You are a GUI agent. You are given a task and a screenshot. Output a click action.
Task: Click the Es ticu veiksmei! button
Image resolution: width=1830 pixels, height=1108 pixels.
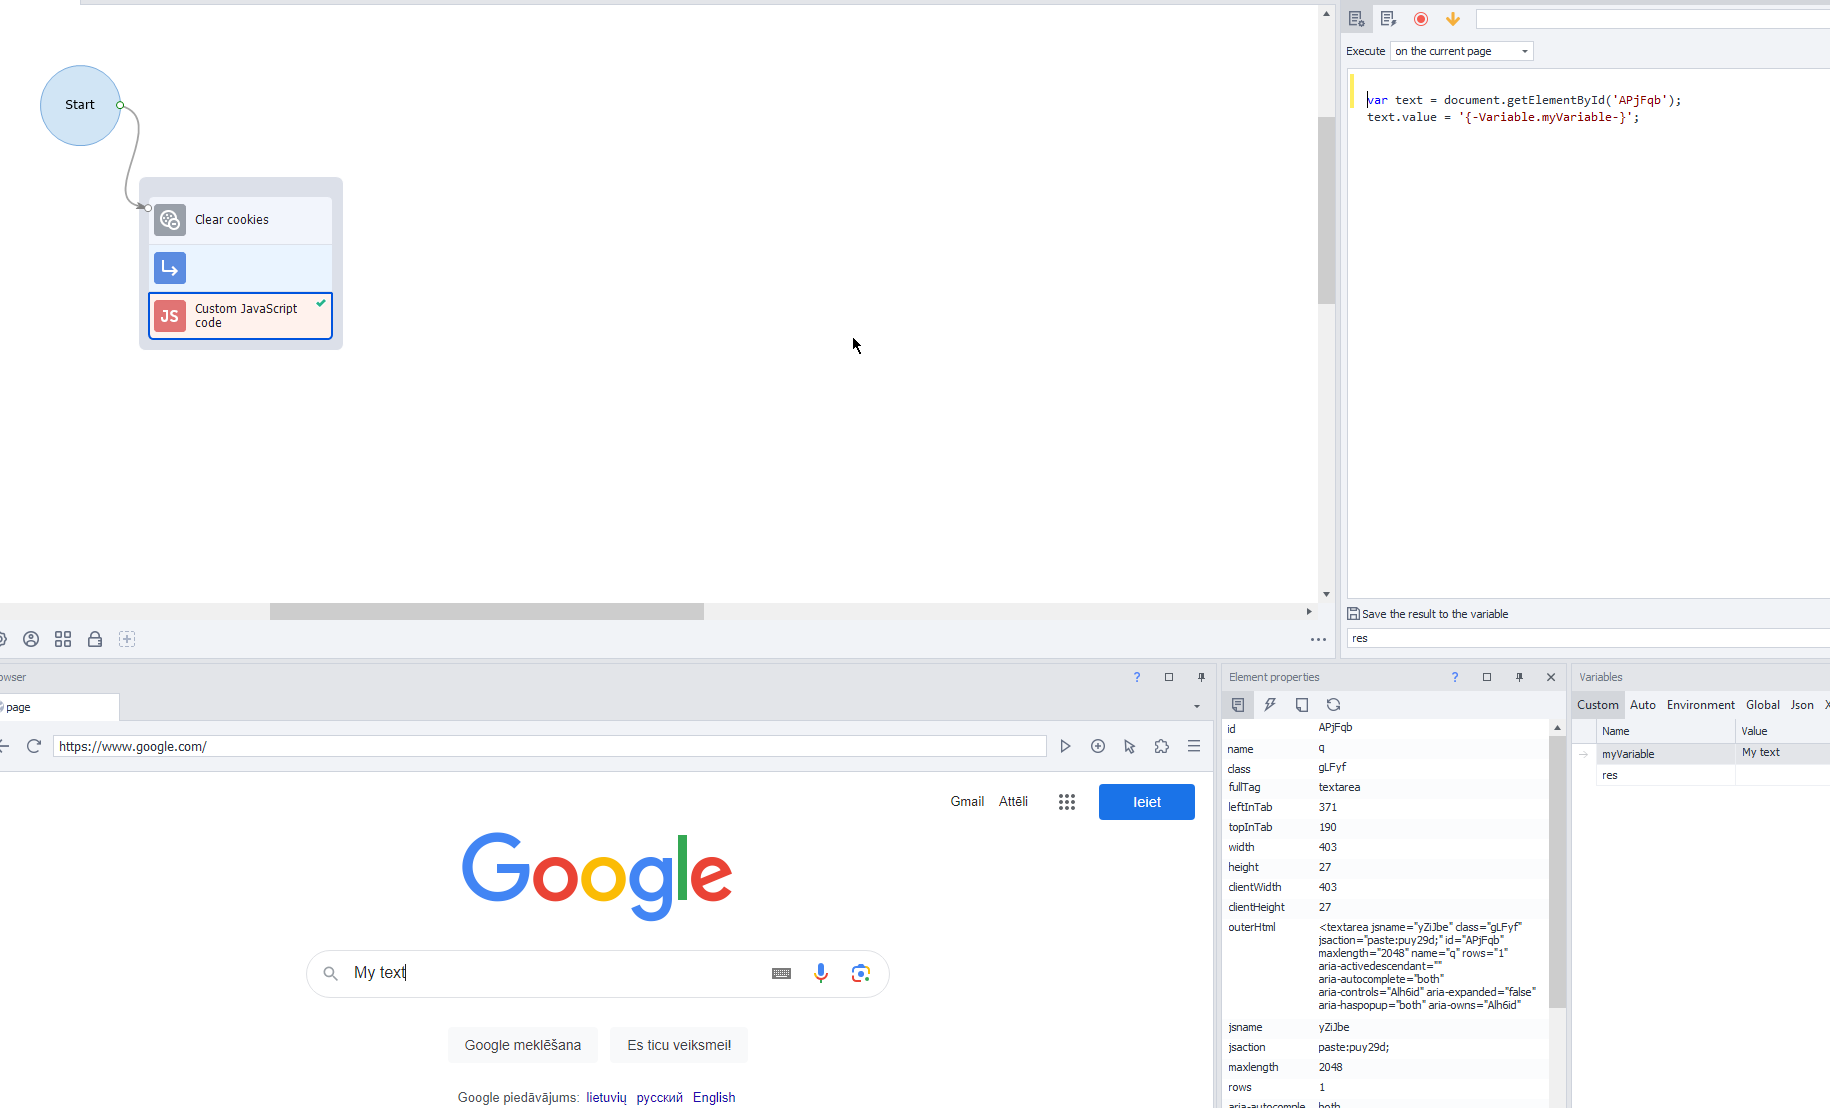coord(680,1045)
